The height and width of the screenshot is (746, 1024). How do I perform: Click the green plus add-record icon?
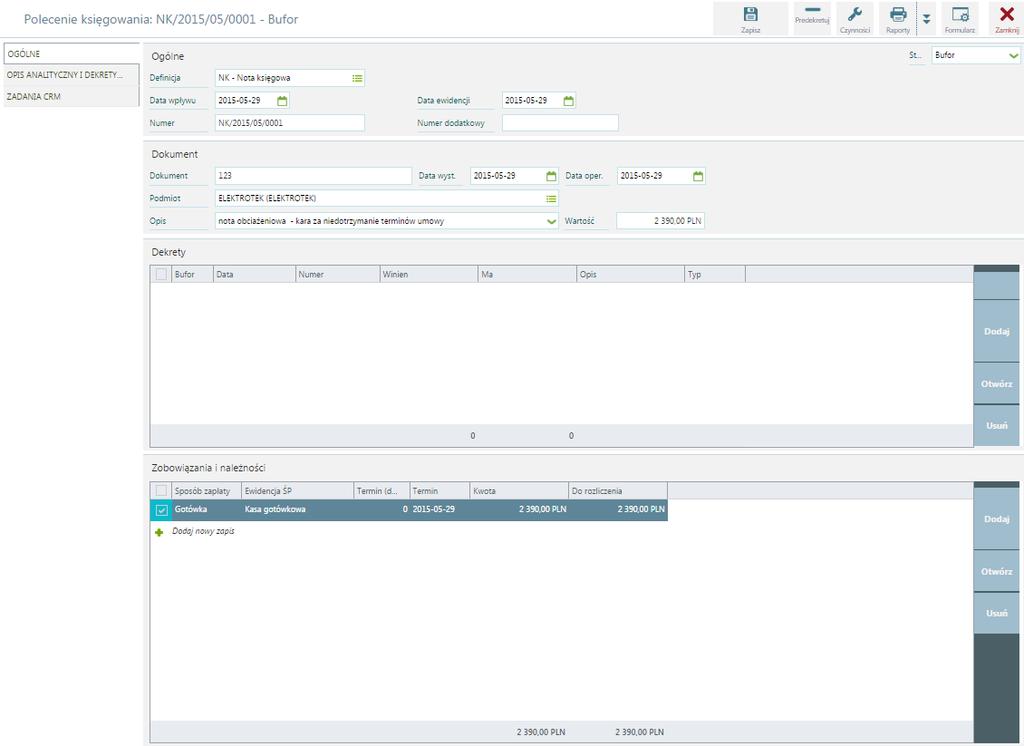point(159,532)
